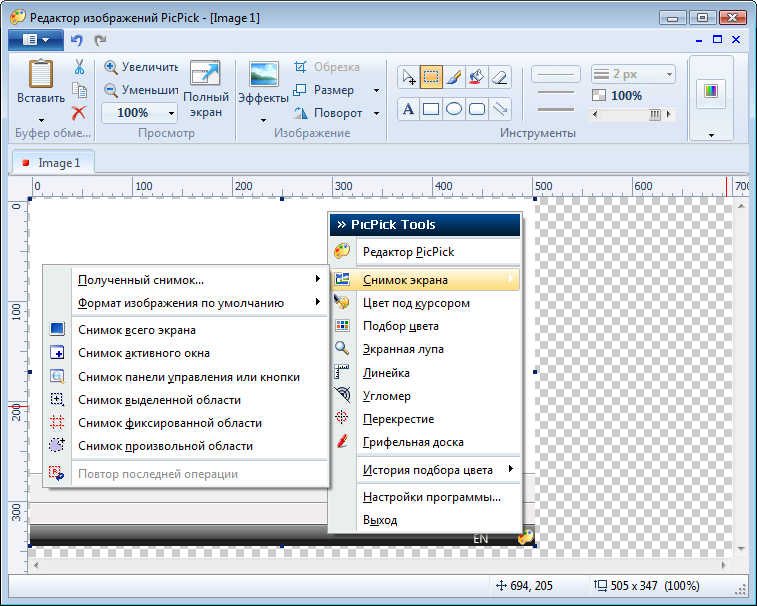Expand the Поворот dropdown arrow

(376, 113)
